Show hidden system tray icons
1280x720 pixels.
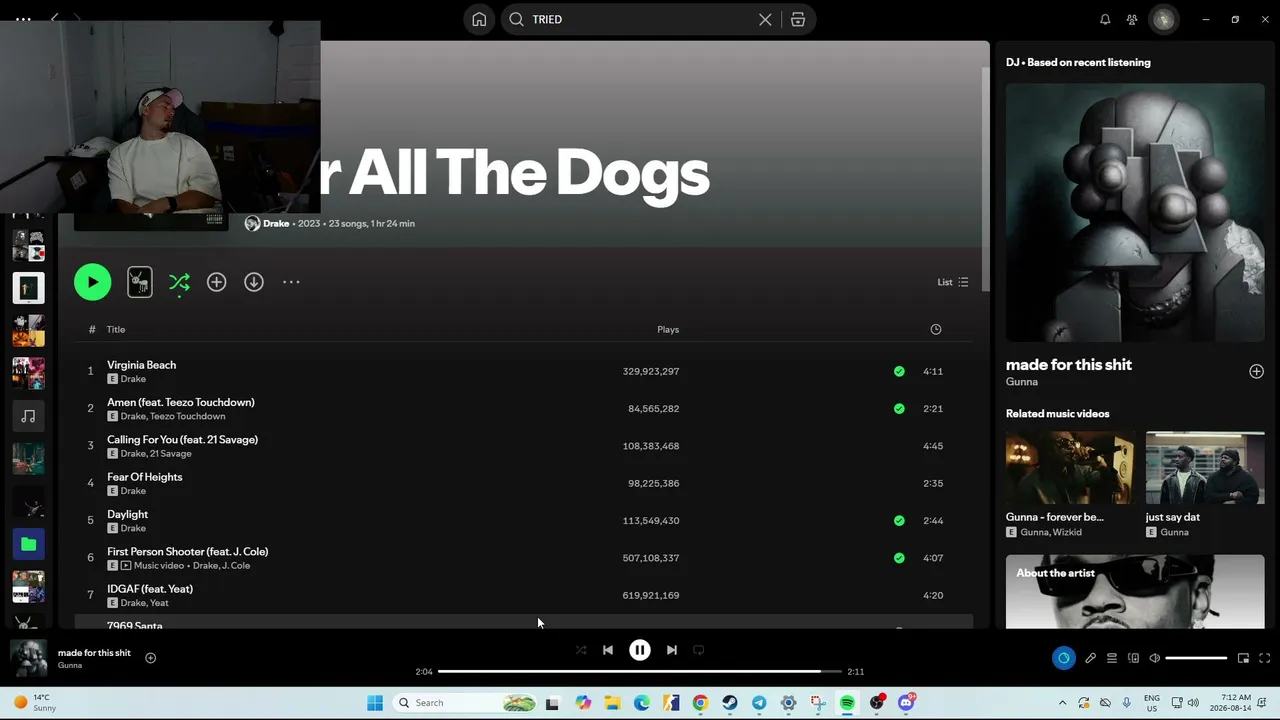click(x=1062, y=703)
